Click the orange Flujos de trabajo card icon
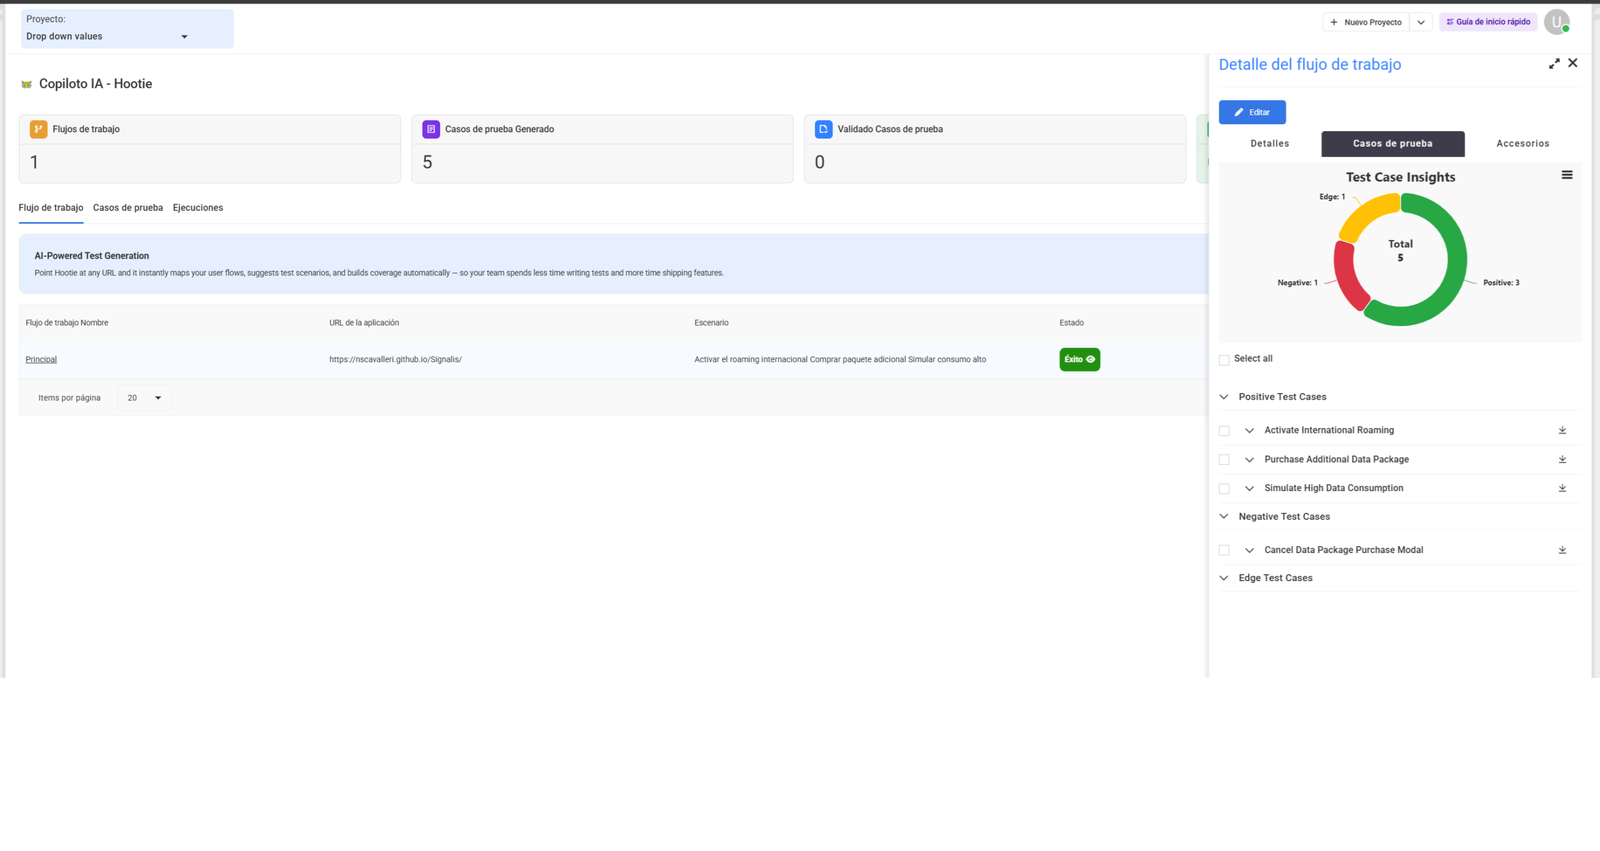 coord(38,129)
